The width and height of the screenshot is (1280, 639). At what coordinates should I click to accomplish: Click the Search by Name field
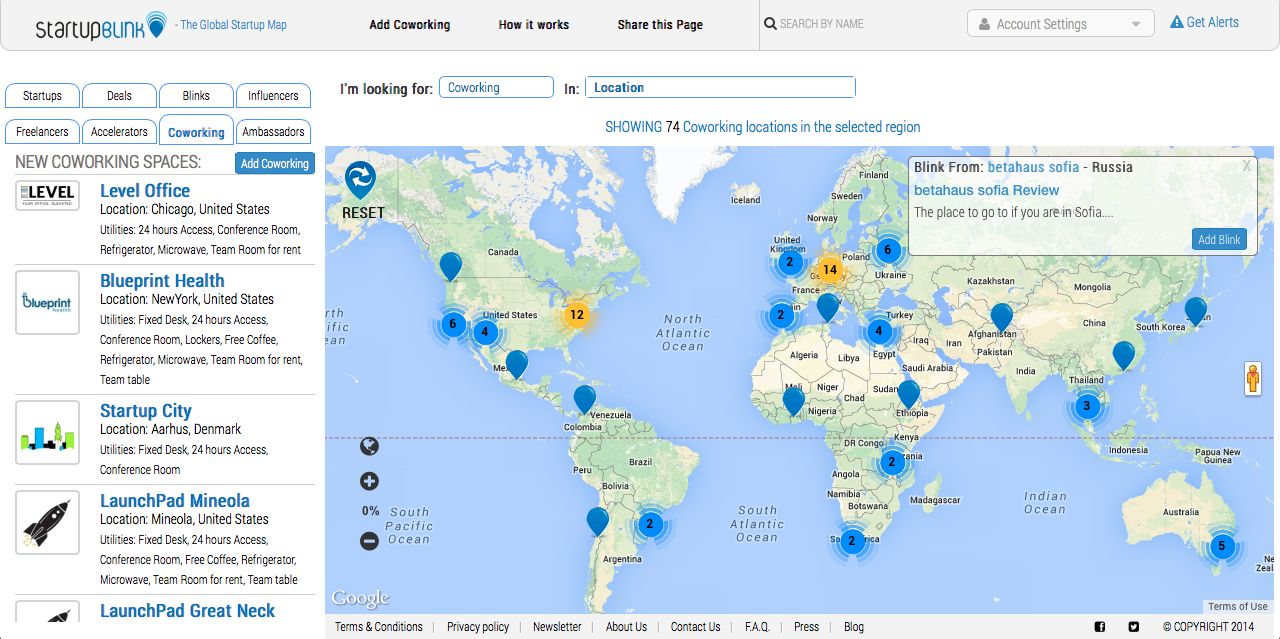860,24
